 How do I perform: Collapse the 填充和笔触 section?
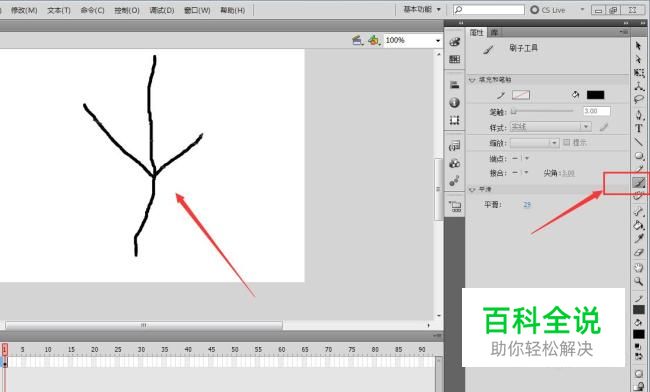click(x=472, y=80)
